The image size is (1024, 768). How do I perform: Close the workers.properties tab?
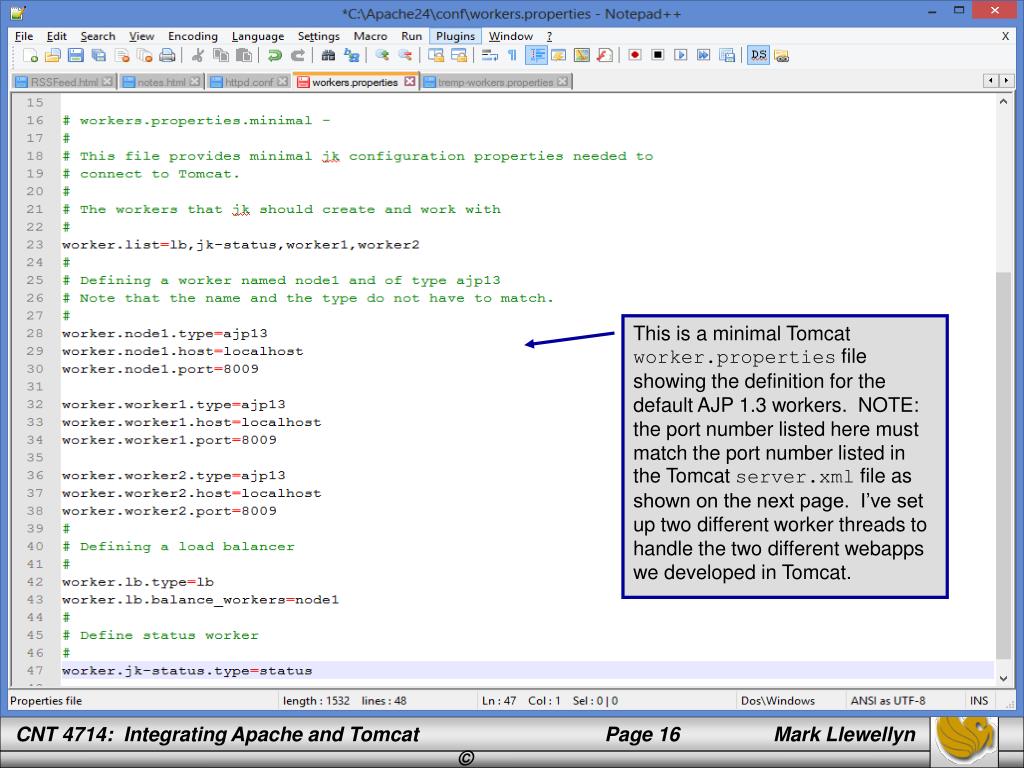[409, 82]
